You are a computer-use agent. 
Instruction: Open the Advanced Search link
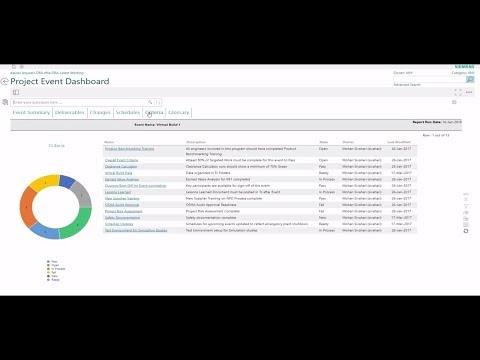(x=407, y=85)
